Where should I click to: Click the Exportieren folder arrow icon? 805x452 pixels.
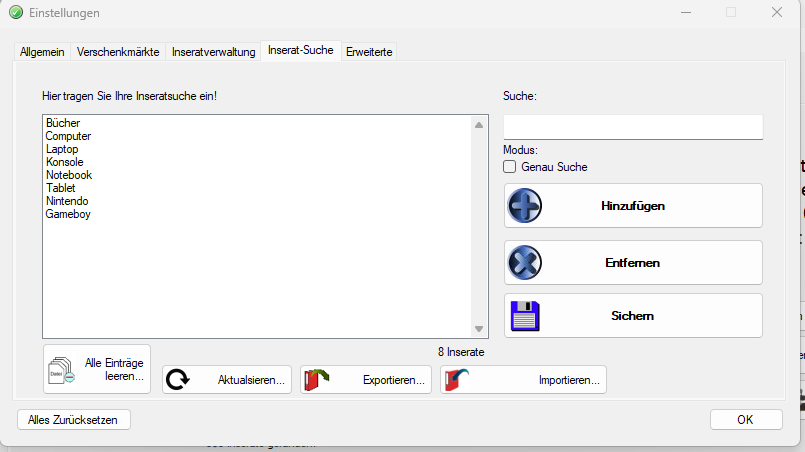point(317,380)
